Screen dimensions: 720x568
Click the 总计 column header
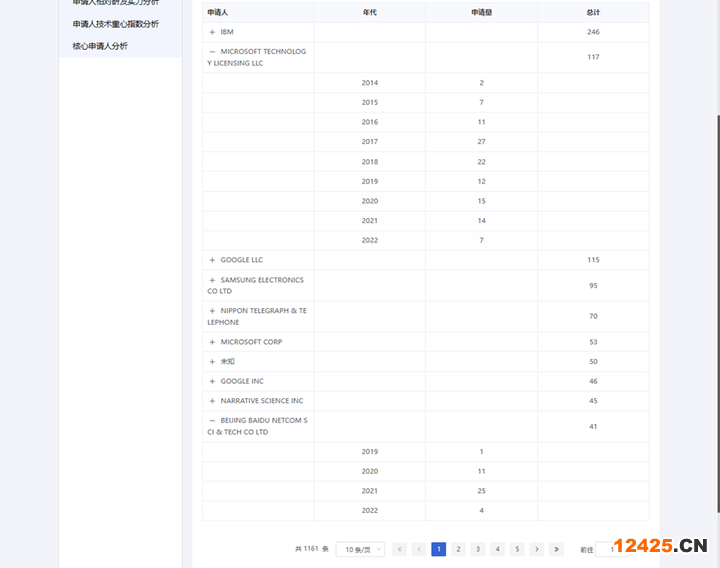click(x=593, y=13)
